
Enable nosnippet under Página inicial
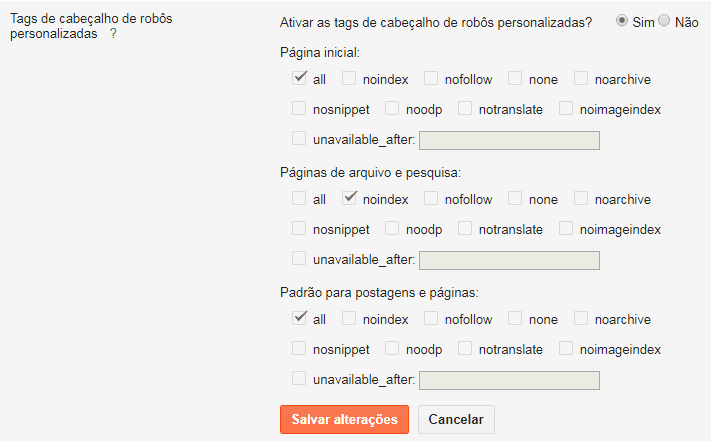[x=299, y=108]
